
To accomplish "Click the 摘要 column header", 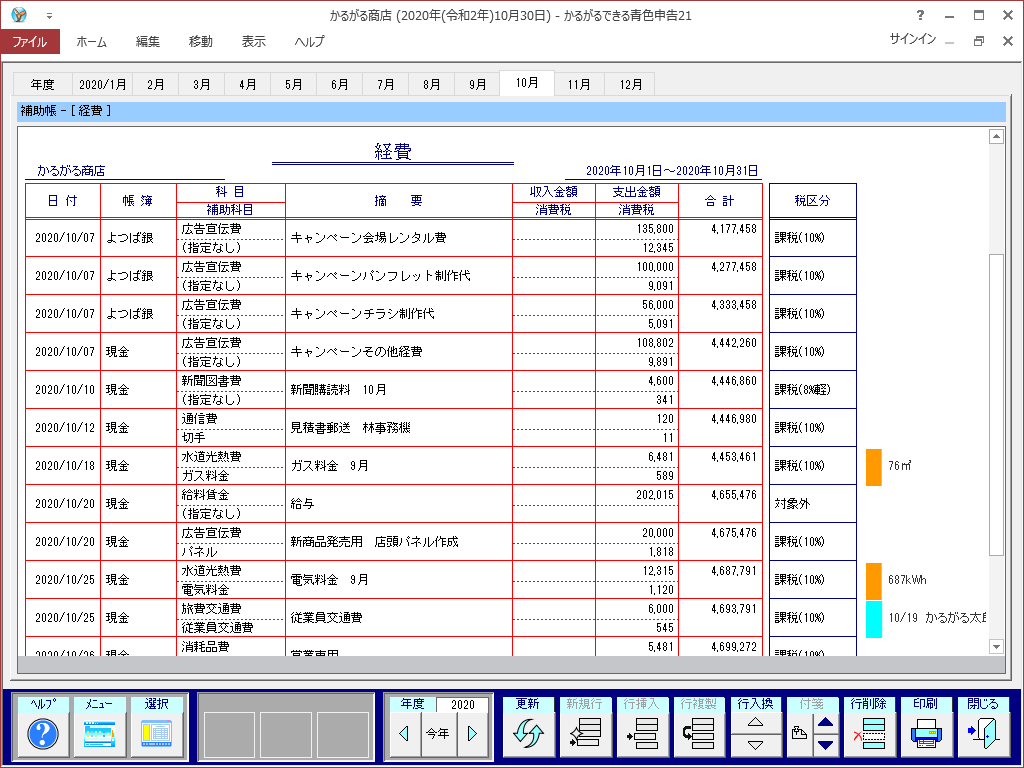I will click(398, 200).
